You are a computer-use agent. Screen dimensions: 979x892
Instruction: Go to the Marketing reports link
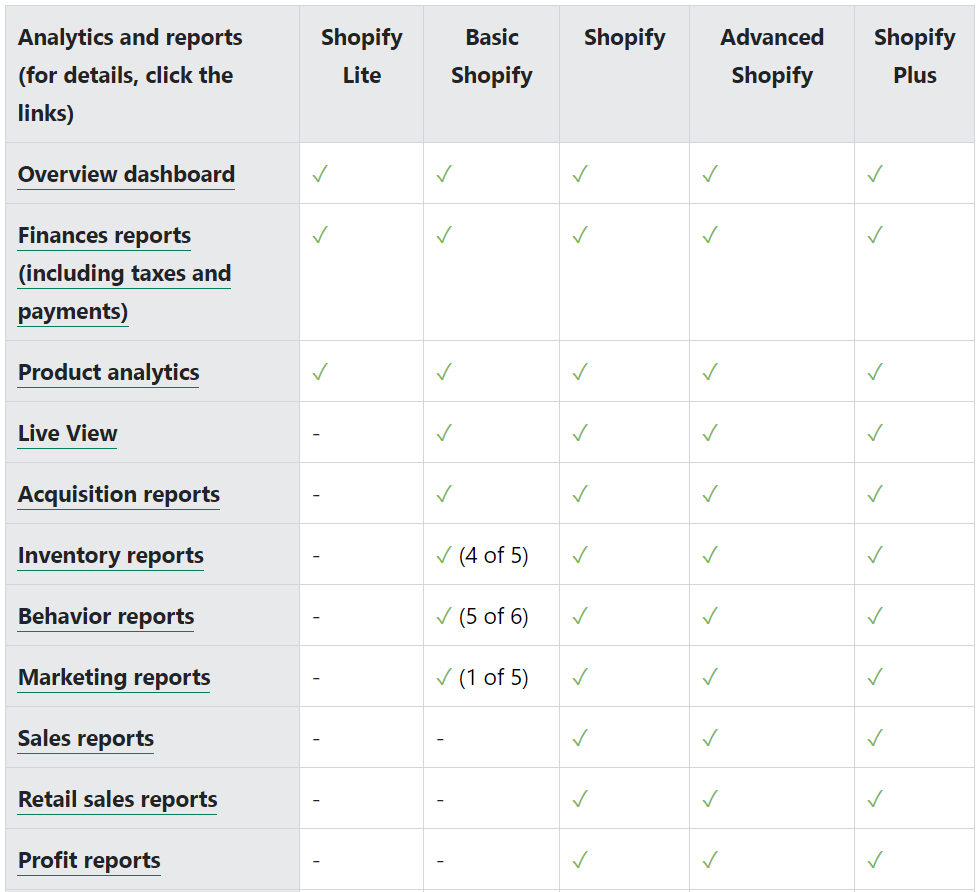(114, 678)
